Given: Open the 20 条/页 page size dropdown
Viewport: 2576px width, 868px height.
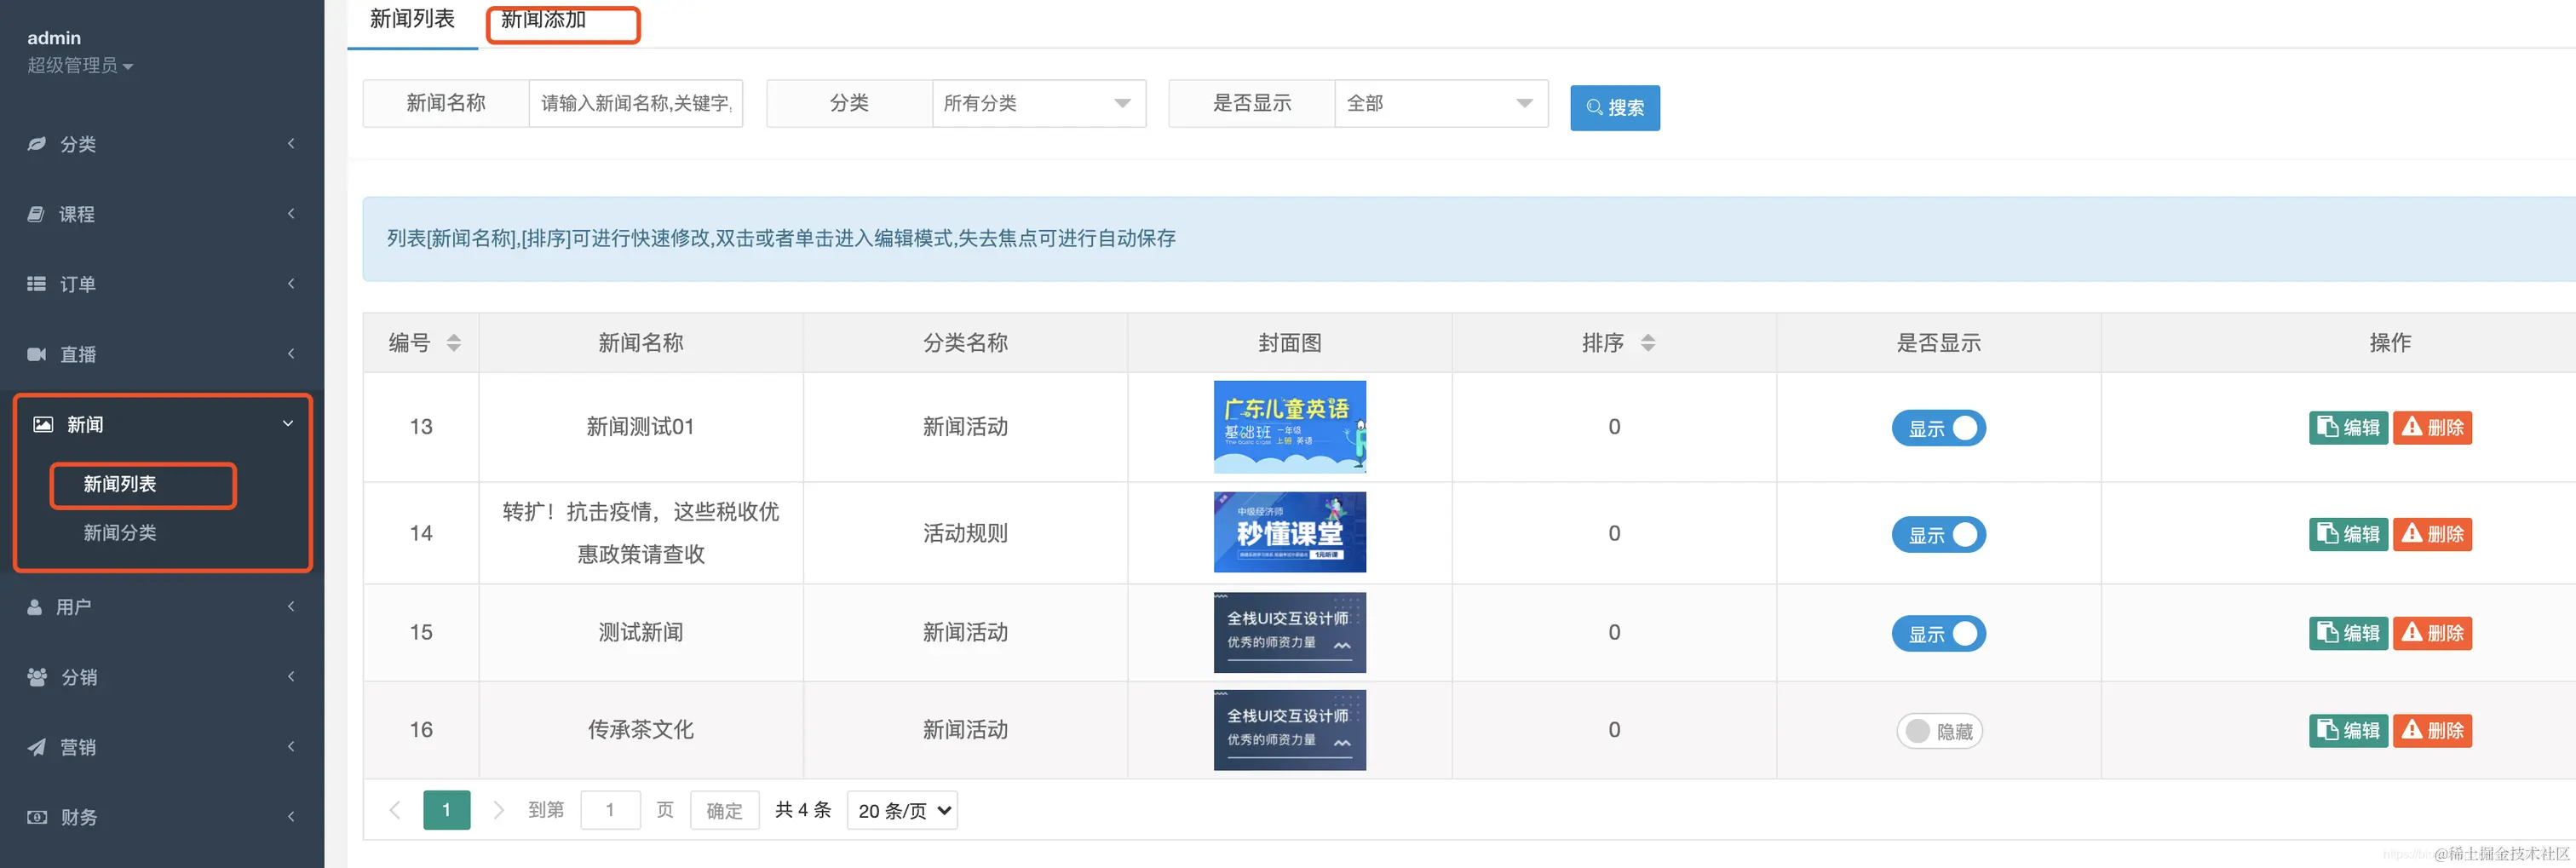Looking at the screenshot, I should [x=902, y=810].
